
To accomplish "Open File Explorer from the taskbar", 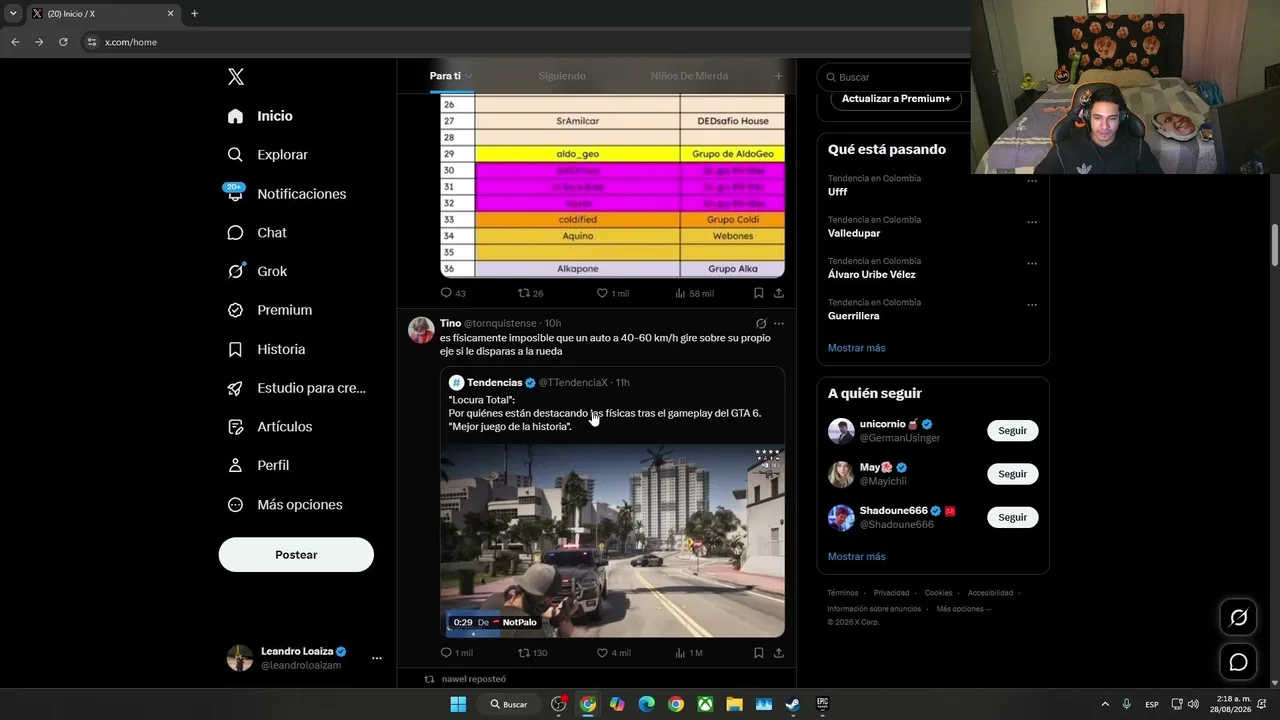I will click(x=734, y=704).
